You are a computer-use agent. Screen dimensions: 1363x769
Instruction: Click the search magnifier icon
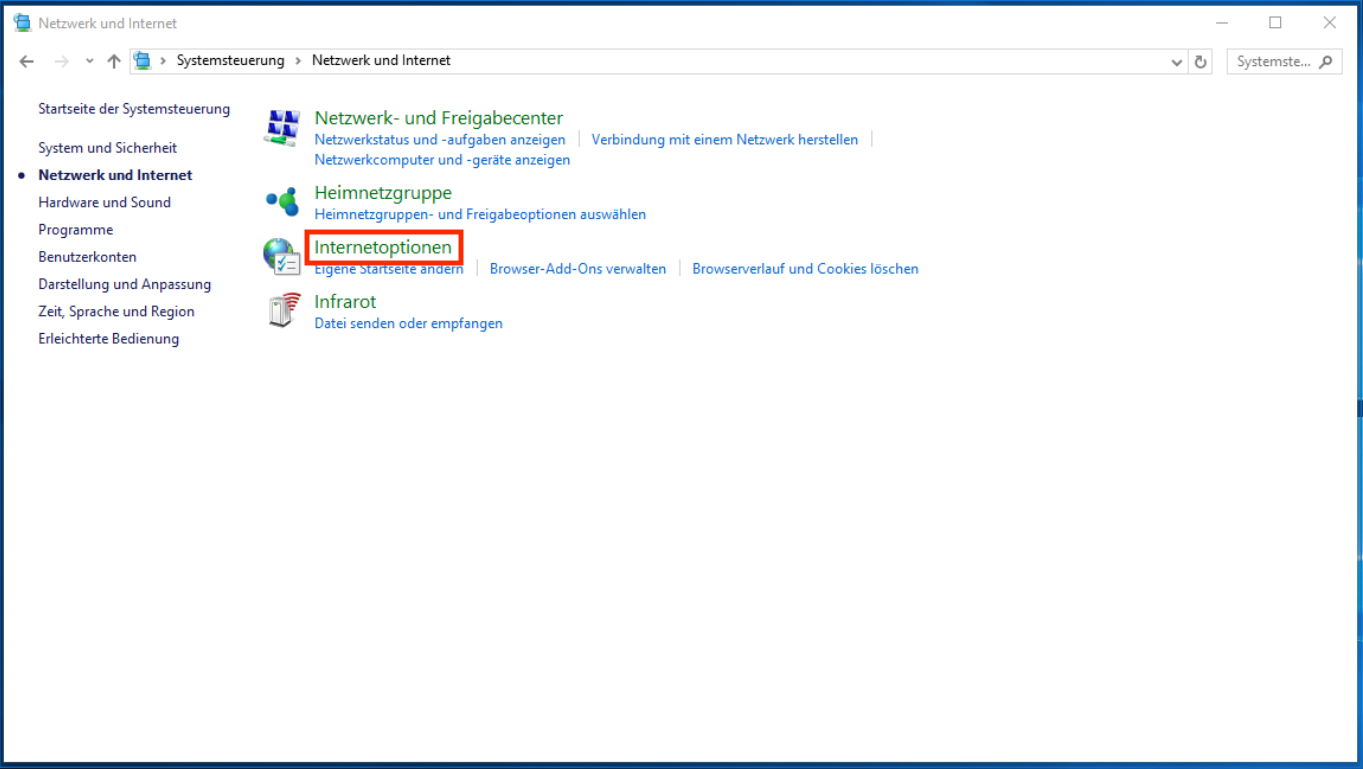point(1326,61)
